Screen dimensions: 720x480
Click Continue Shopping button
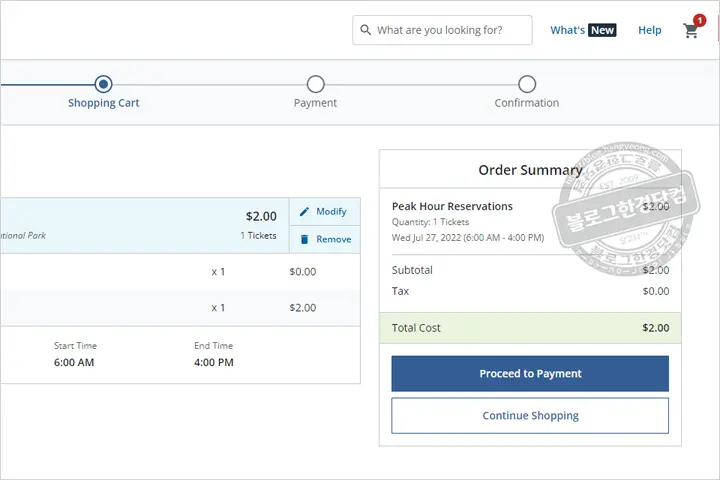(x=530, y=416)
